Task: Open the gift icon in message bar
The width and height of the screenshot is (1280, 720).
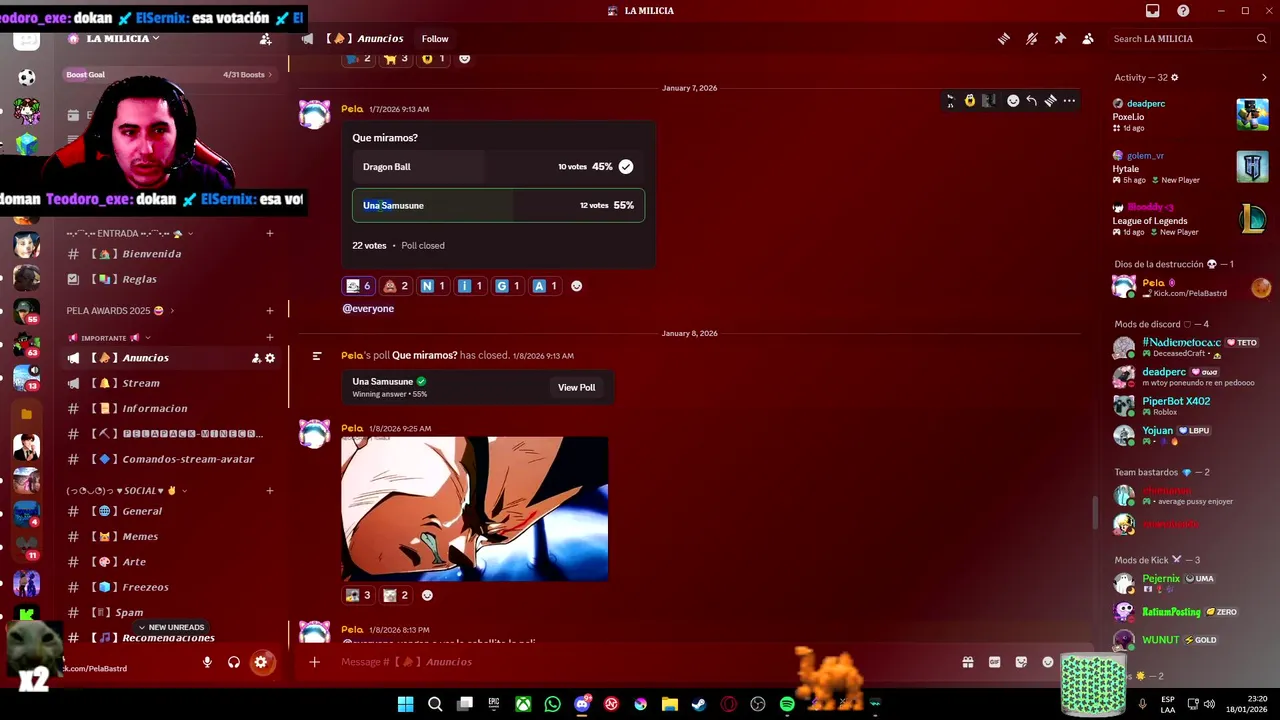Action: click(x=968, y=662)
